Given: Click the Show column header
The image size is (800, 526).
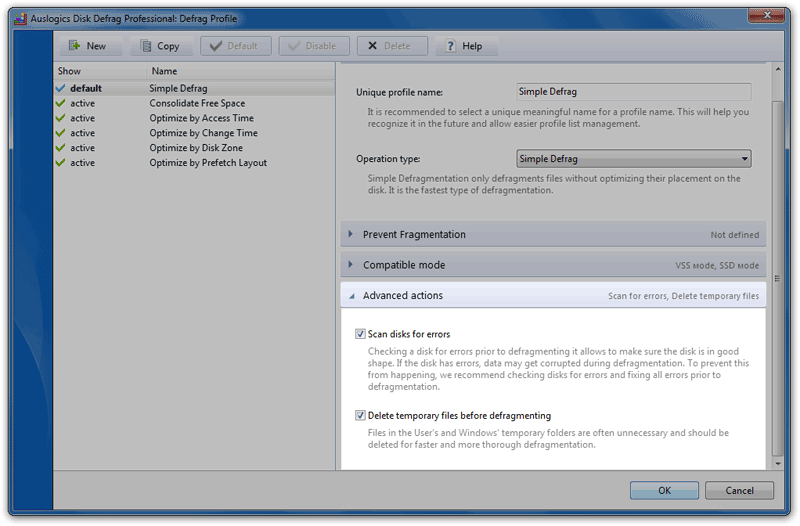Looking at the screenshot, I should 100,71.
